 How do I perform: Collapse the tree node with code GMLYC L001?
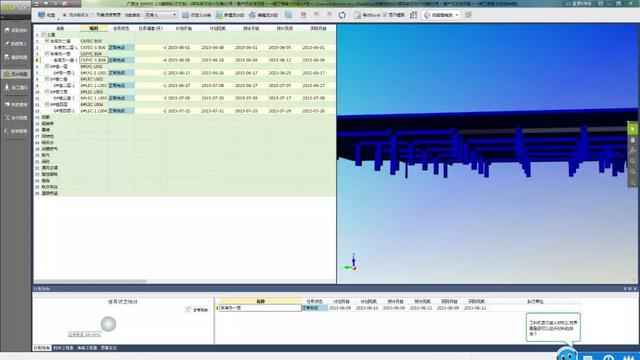[47, 66]
